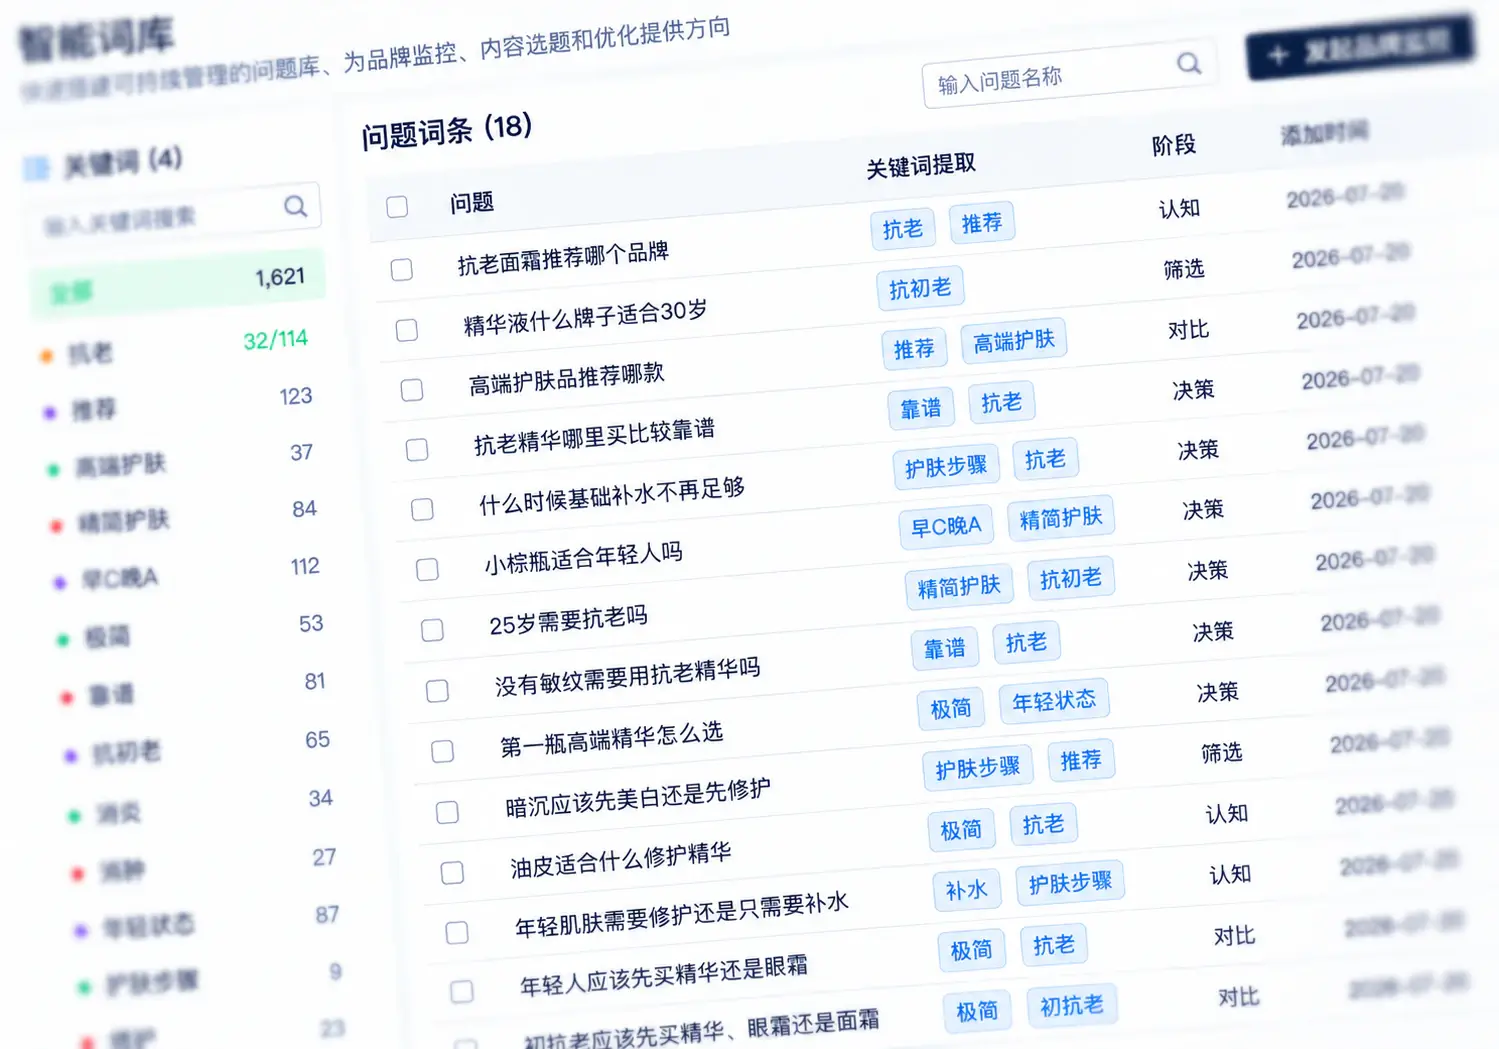Choose the 精简护肤 keyword with count 84
The width and height of the screenshot is (1499, 1049).
pos(186,516)
